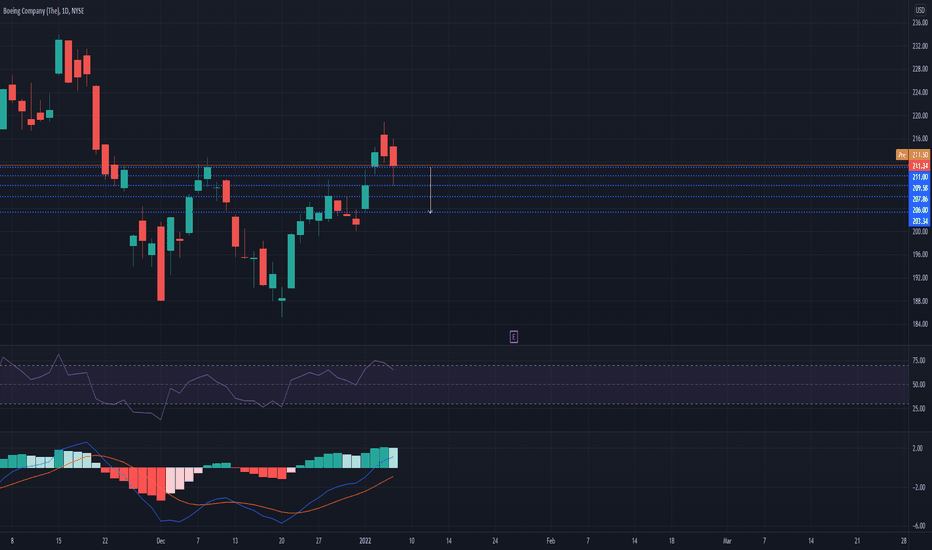Click '2022' on the time axis
This screenshot has width=932, height=550.
tap(365, 541)
